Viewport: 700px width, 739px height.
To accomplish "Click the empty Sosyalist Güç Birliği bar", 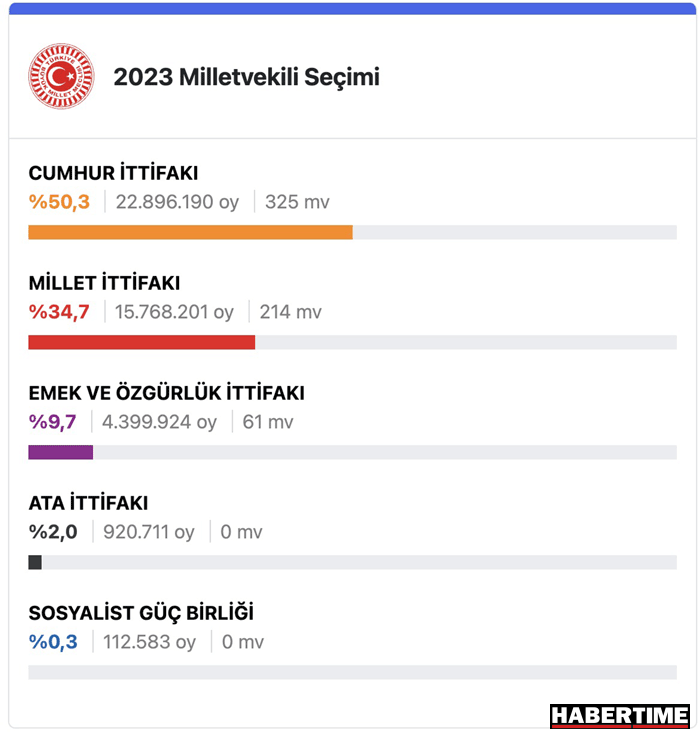I will tap(353, 673).
